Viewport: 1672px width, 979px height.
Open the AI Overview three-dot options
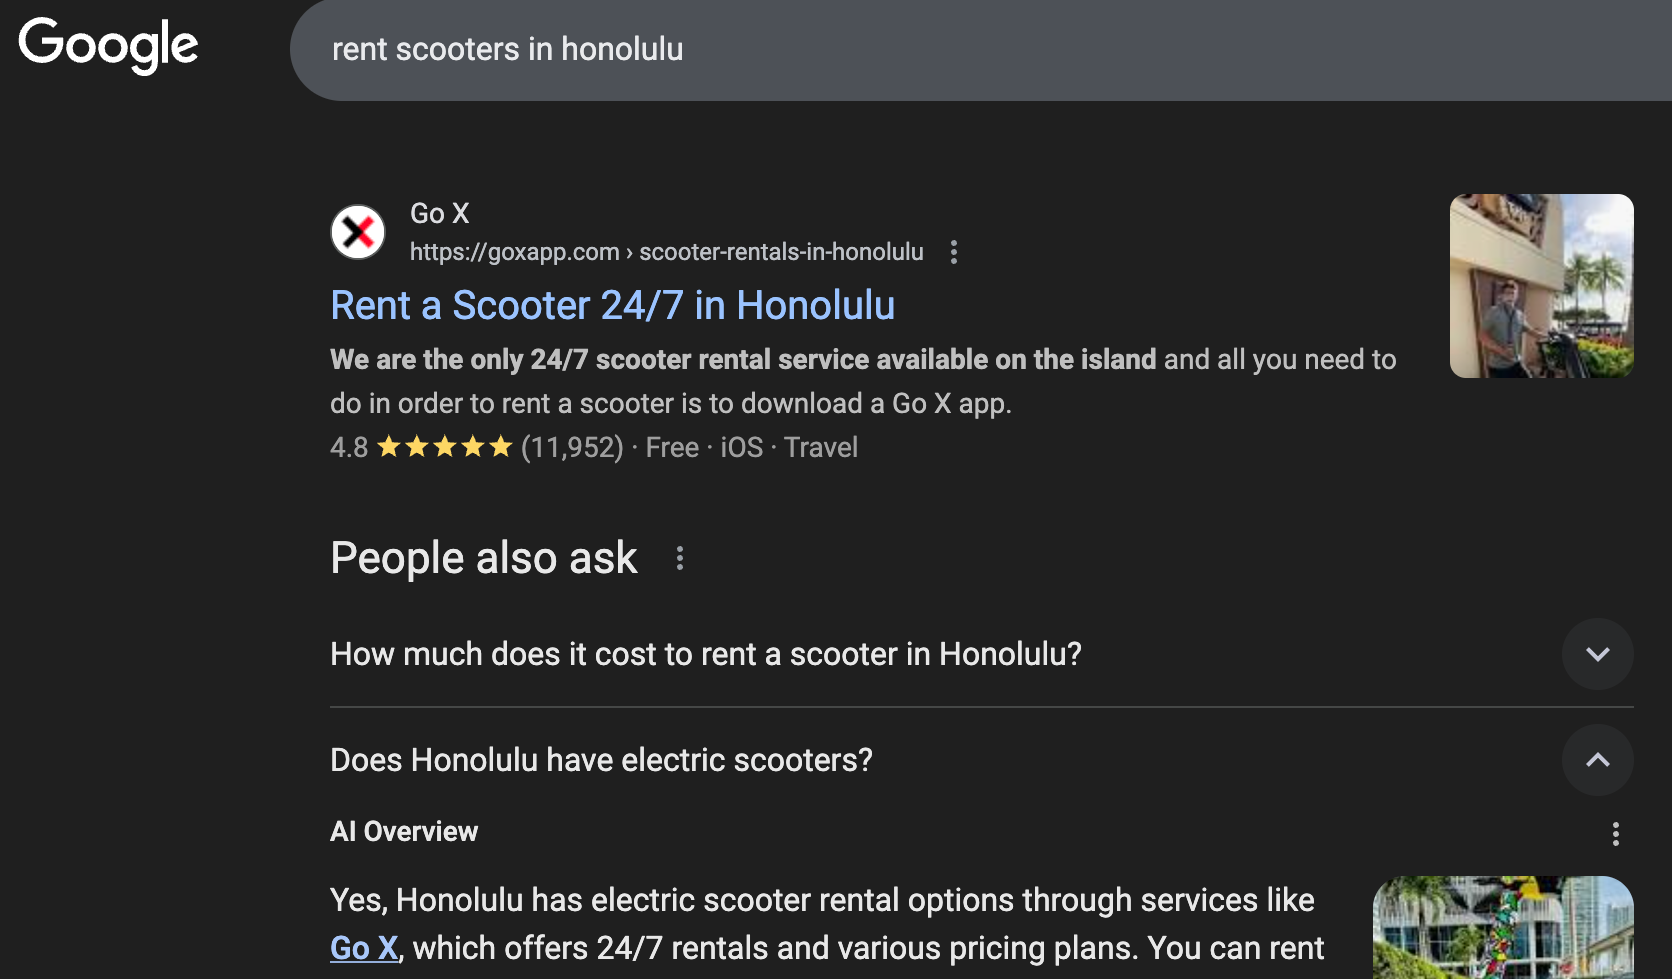pos(1616,834)
